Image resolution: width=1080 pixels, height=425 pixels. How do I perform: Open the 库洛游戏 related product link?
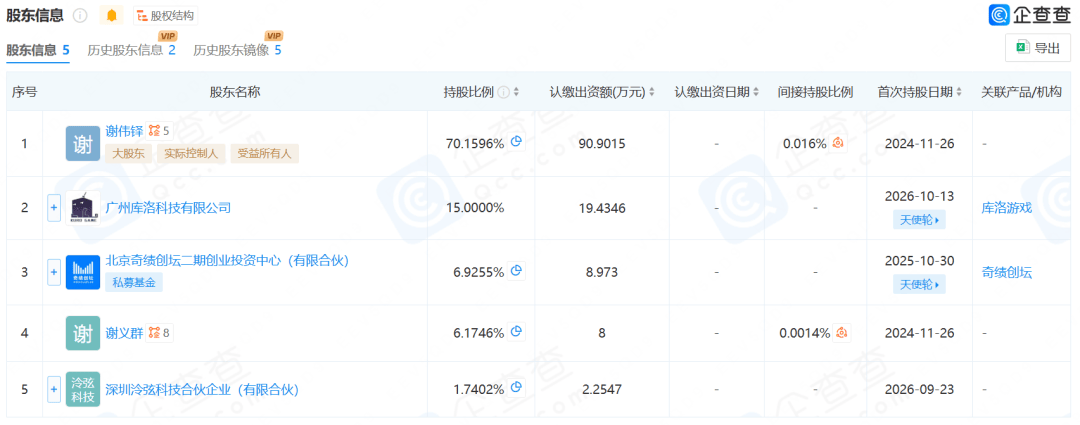click(x=1006, y=208)
